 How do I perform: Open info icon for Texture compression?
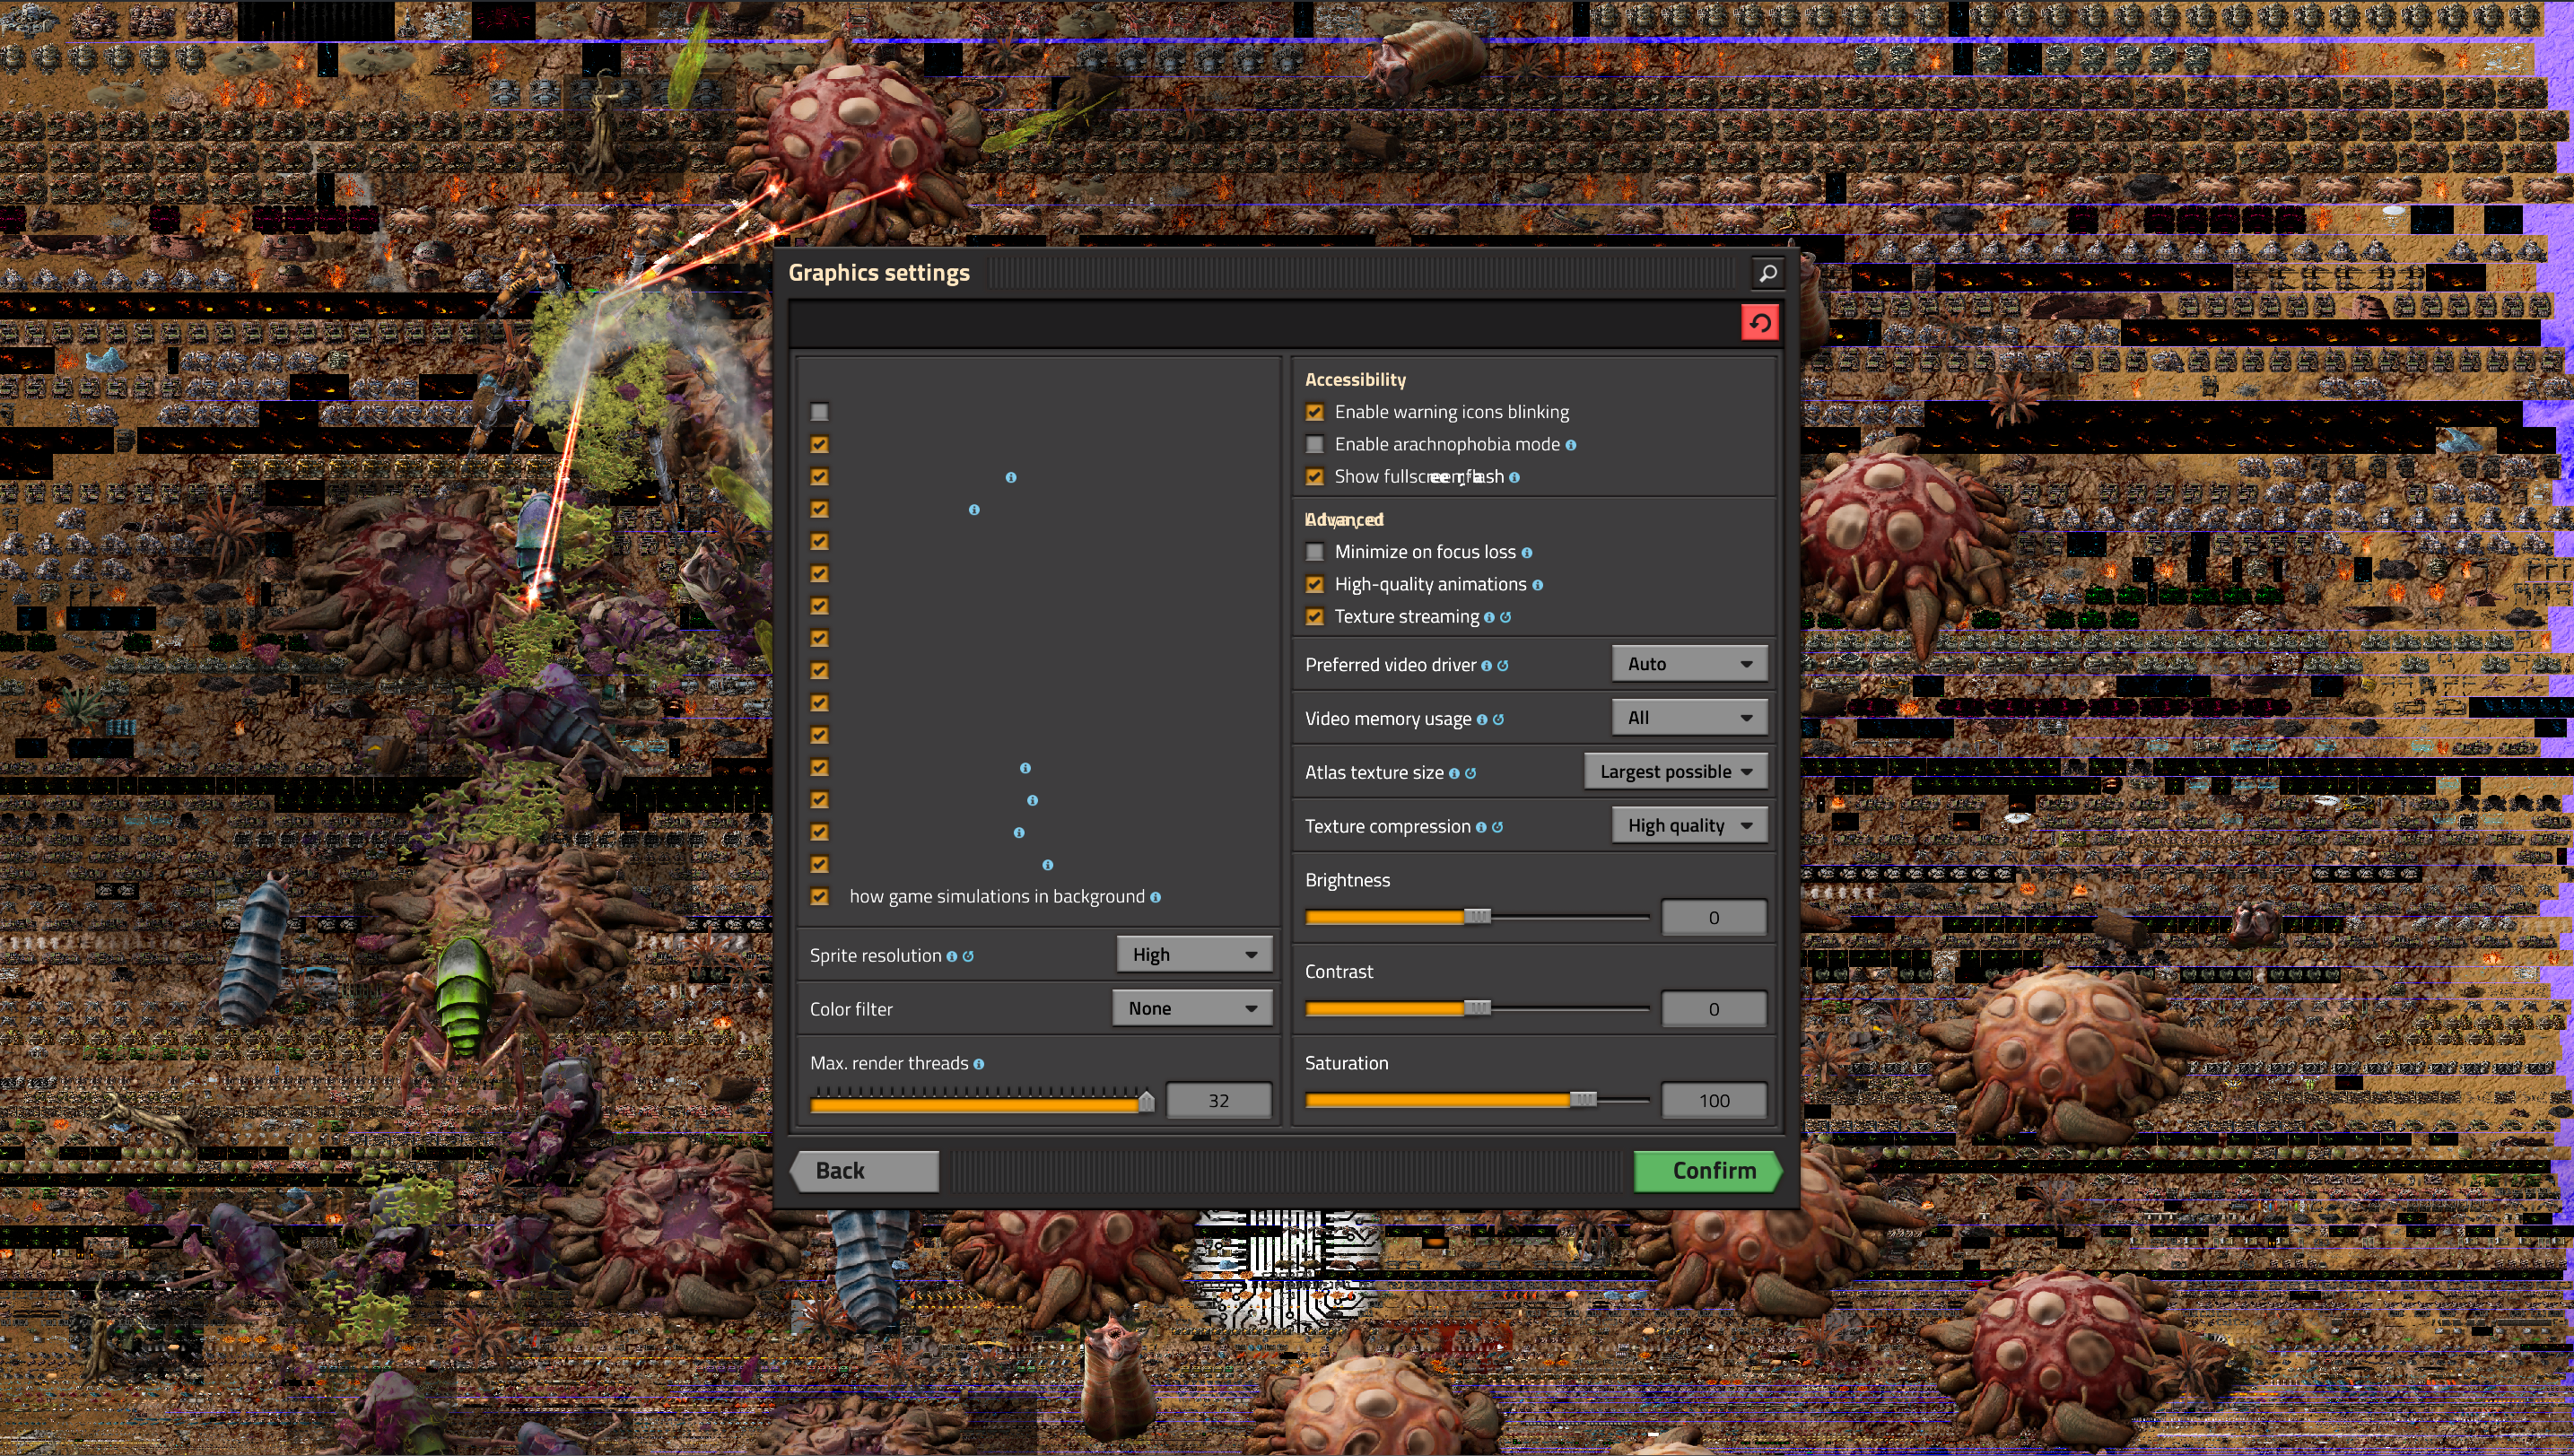pyautogui.click(x=1481, y=828)
